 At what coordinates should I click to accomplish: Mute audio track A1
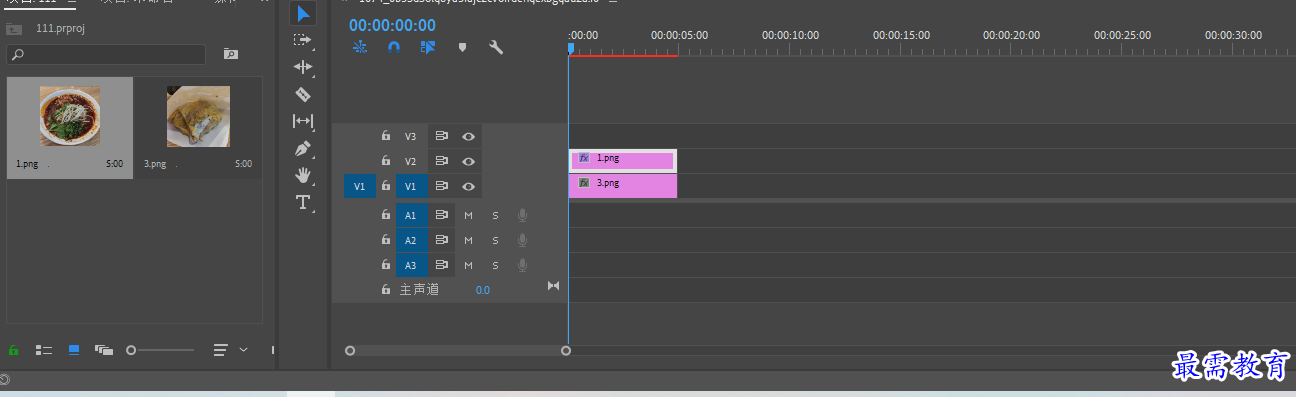point(468,215)
